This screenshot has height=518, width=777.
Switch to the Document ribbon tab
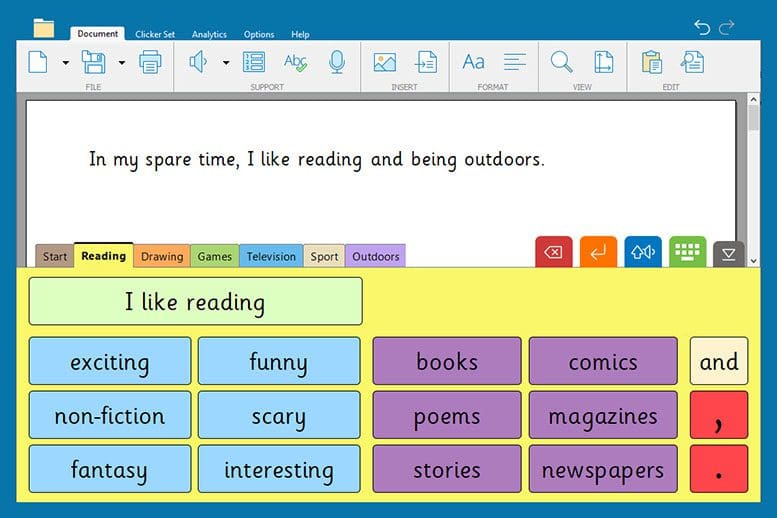pos(98,34)
